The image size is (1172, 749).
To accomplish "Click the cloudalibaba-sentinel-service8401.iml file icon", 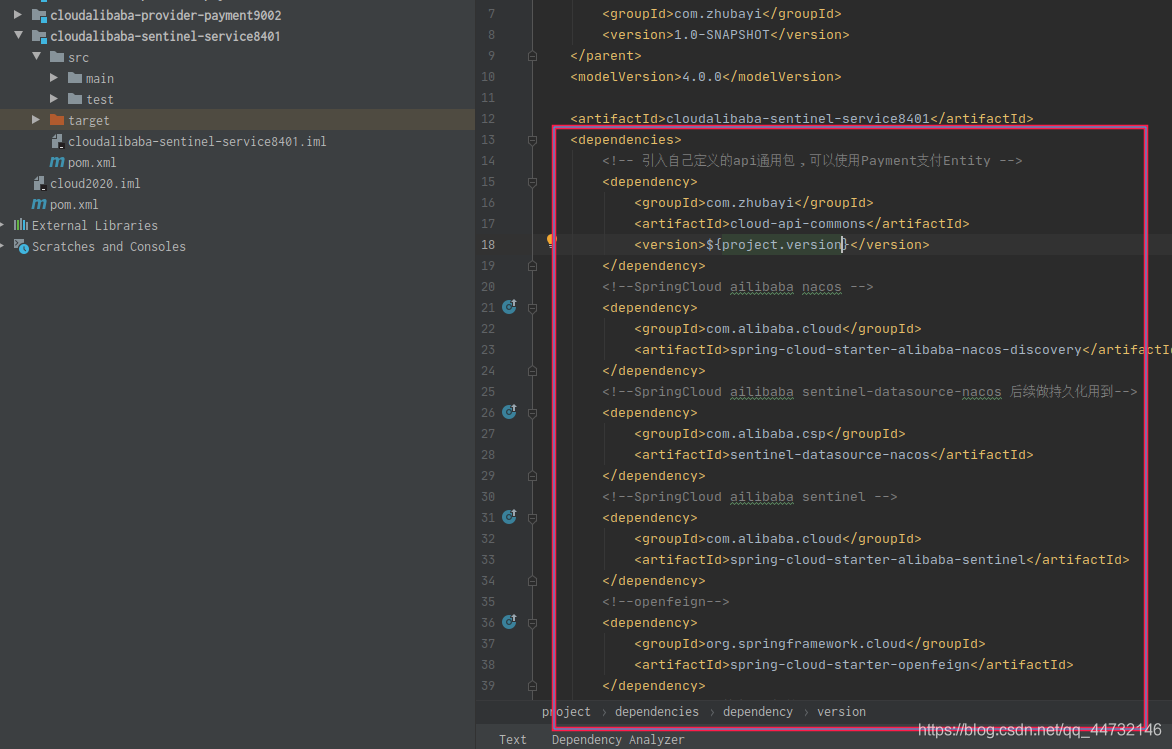I will pos(58,141).
